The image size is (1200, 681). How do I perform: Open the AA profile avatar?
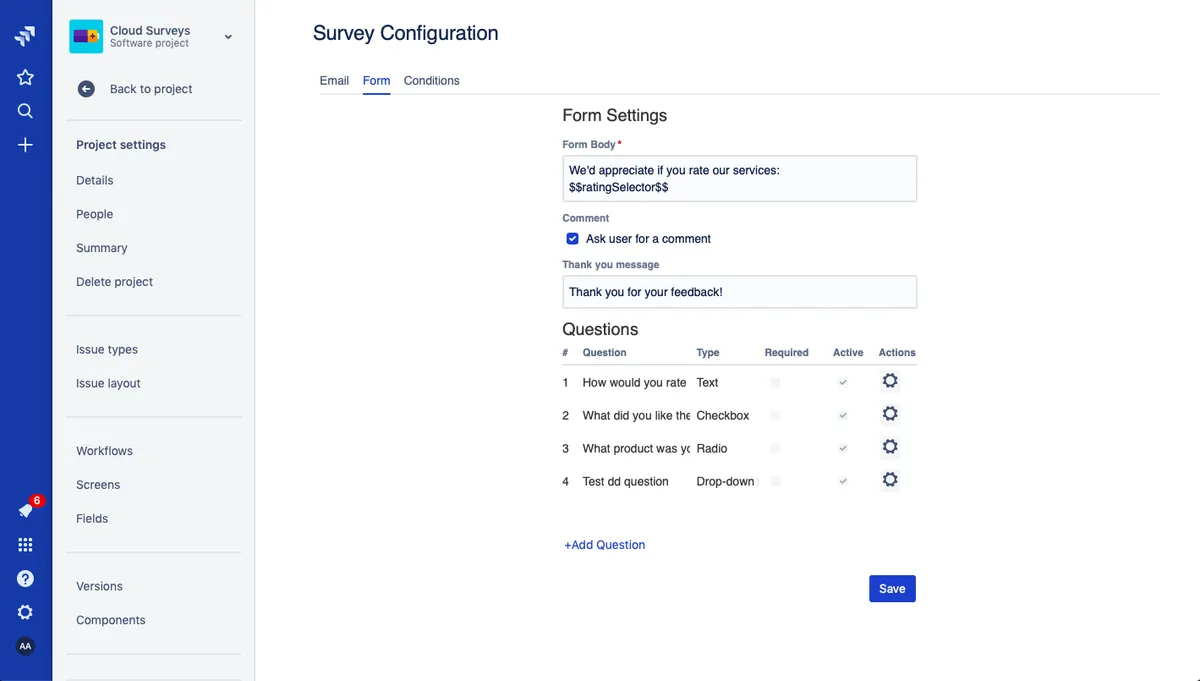(25, 646)
